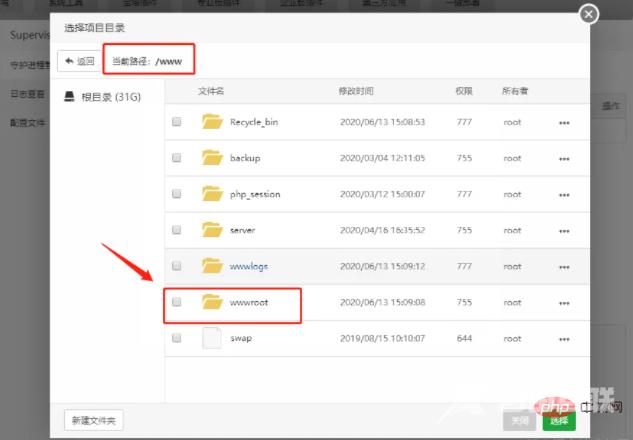Screen dimensions: 633x440
Task: Click the server folder icon
Action: coord(211,230)
